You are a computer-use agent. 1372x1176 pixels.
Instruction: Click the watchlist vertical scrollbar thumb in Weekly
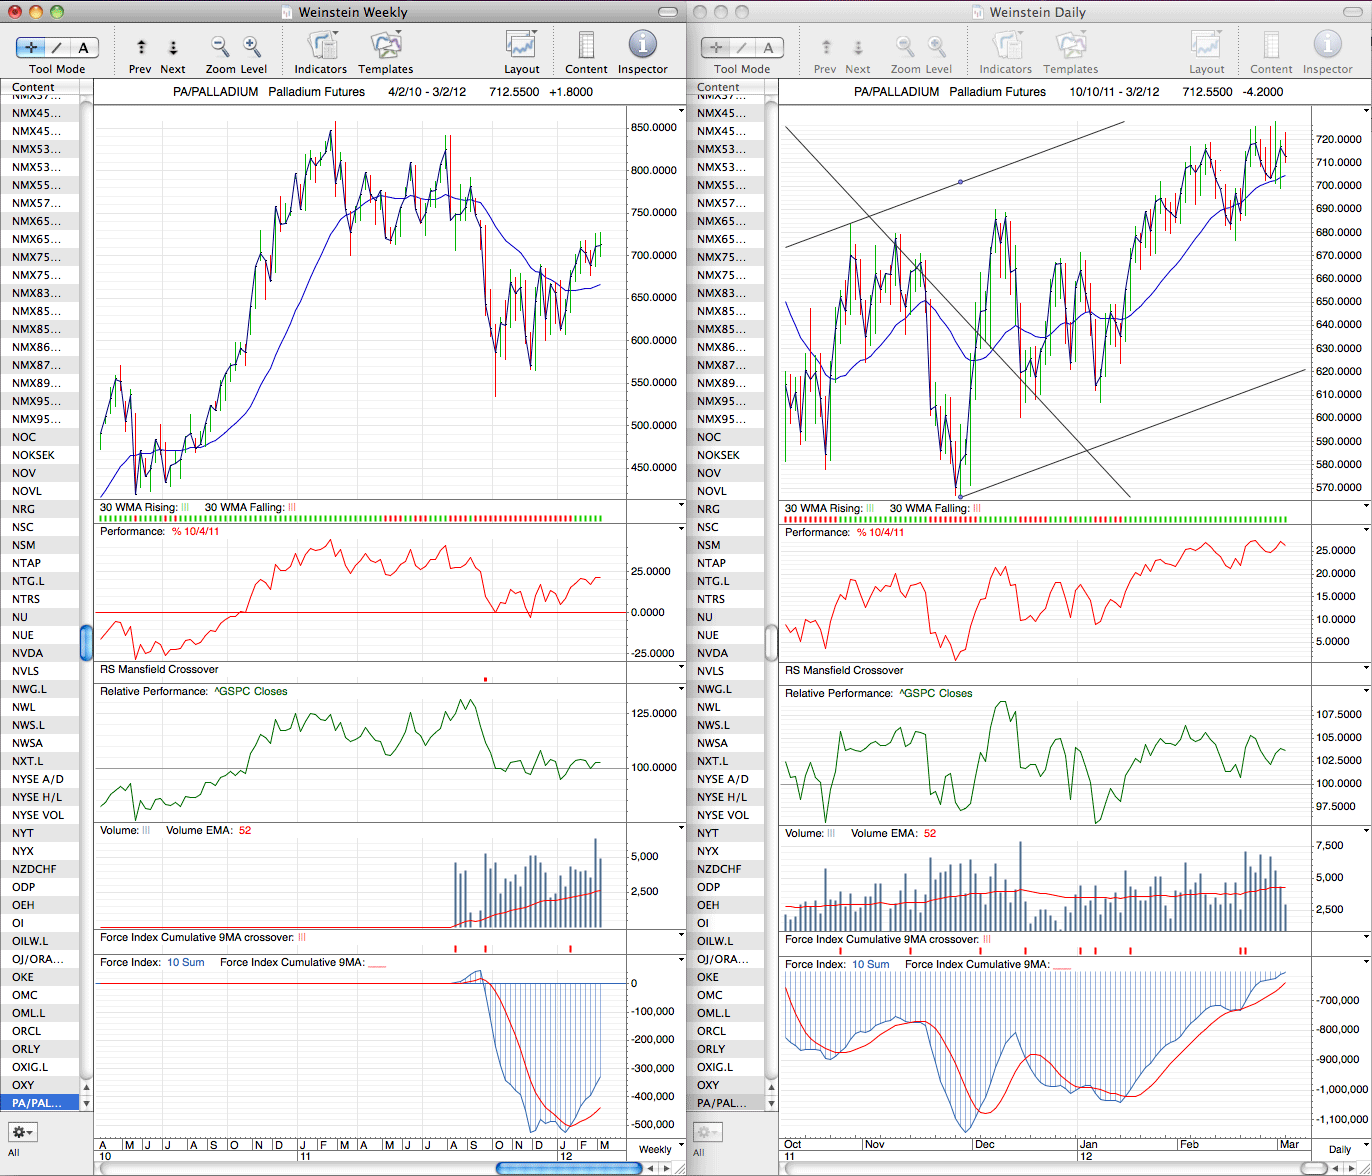coord(86,642)
